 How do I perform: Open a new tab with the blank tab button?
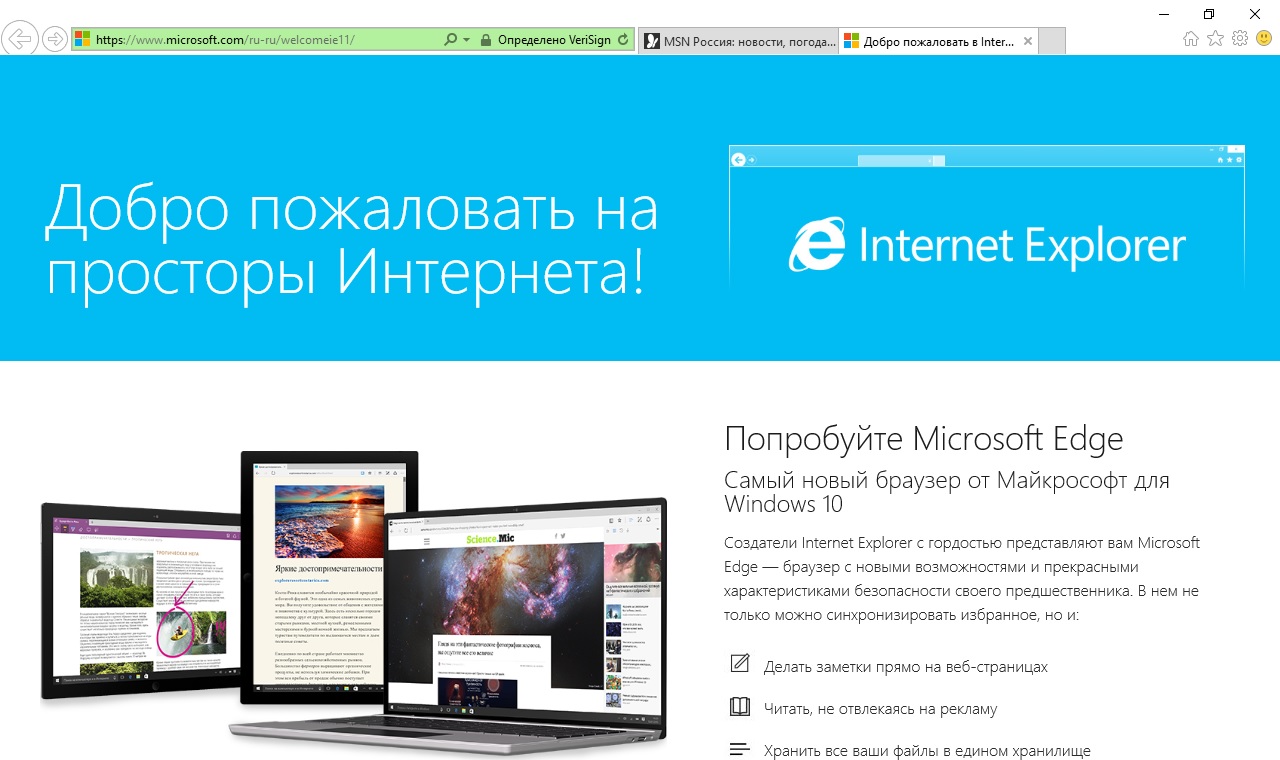[1052, 41]
